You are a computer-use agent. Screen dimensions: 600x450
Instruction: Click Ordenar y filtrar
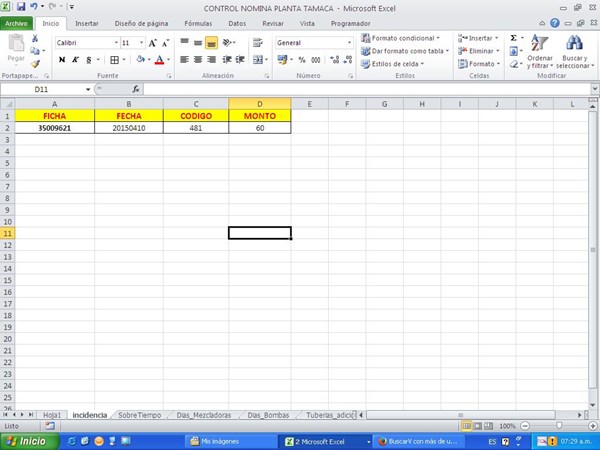pyautogui.click(x=540, y=51)
